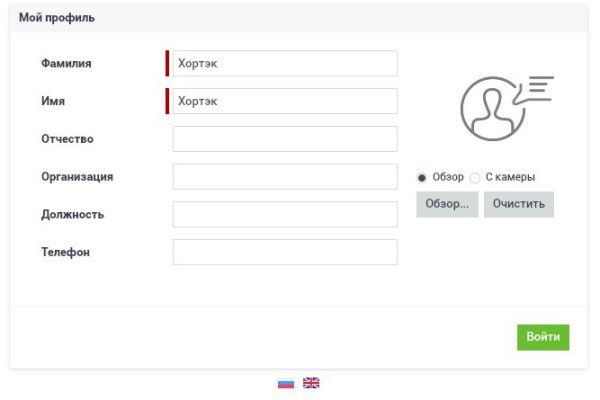Focus the Фамилия input field
Viewport: 600px width, 400px height.
click(285, 64)
